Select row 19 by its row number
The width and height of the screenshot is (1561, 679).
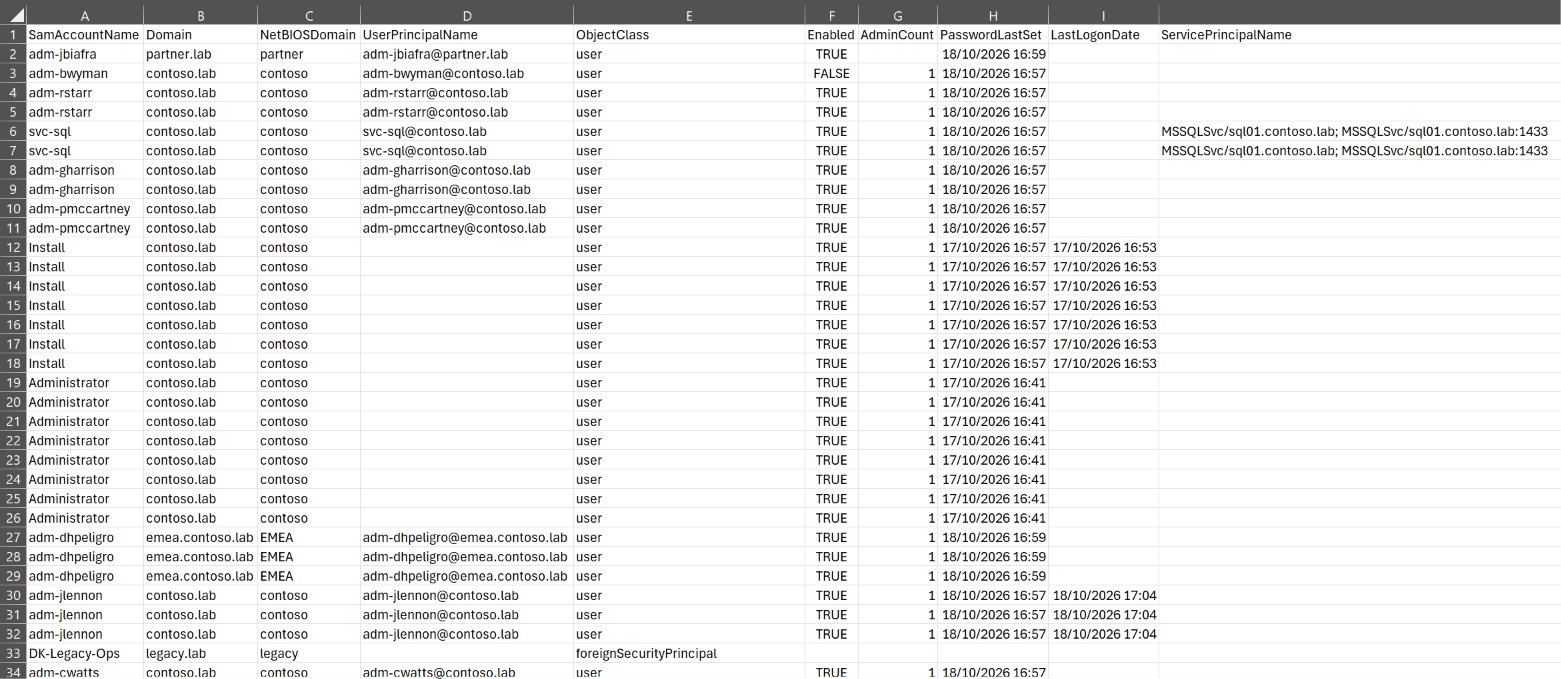point(13,383)
